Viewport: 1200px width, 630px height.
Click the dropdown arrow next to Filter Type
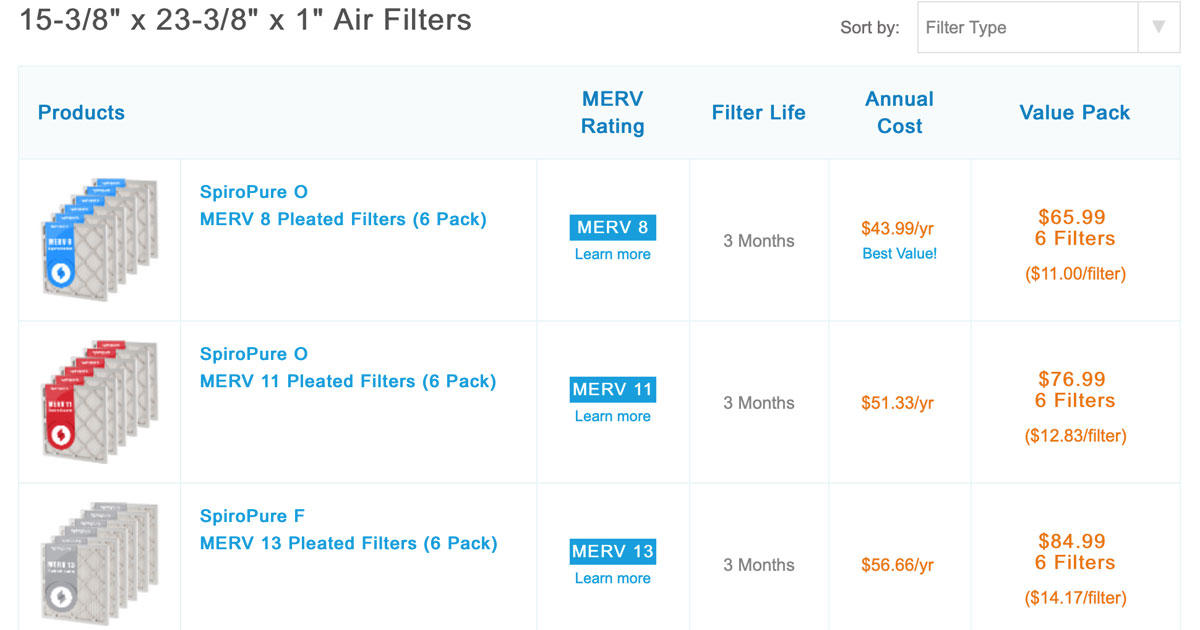pyautogui.click(x=1159, y=27)
